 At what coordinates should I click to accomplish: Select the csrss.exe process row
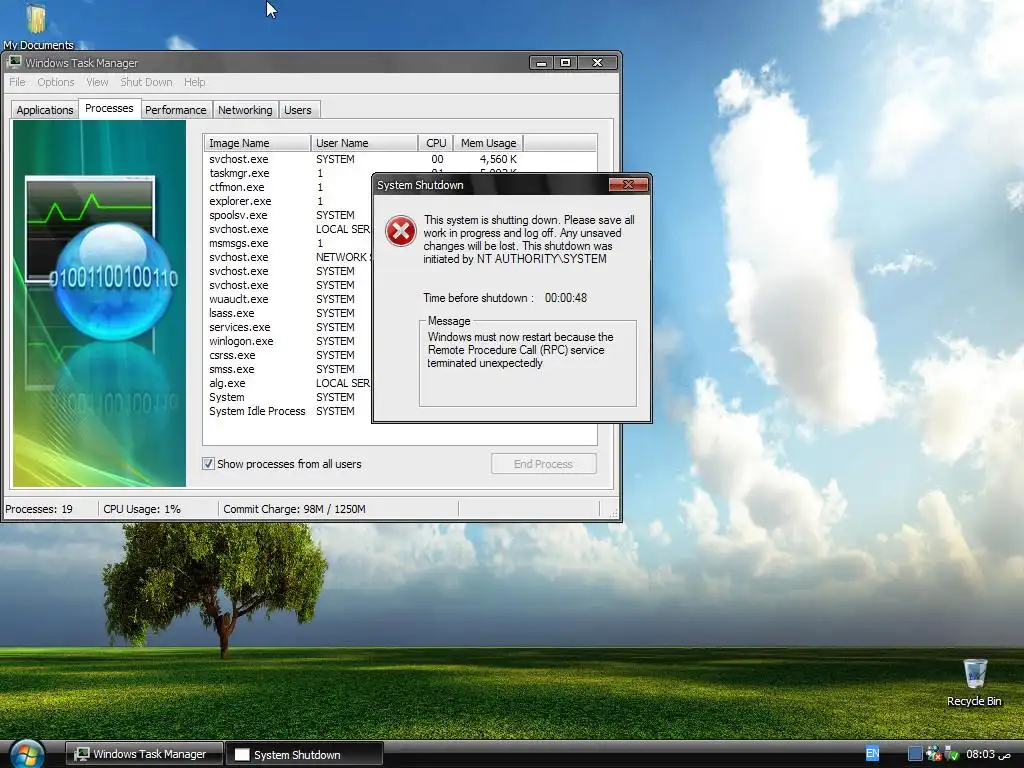[x=287, y=355]
